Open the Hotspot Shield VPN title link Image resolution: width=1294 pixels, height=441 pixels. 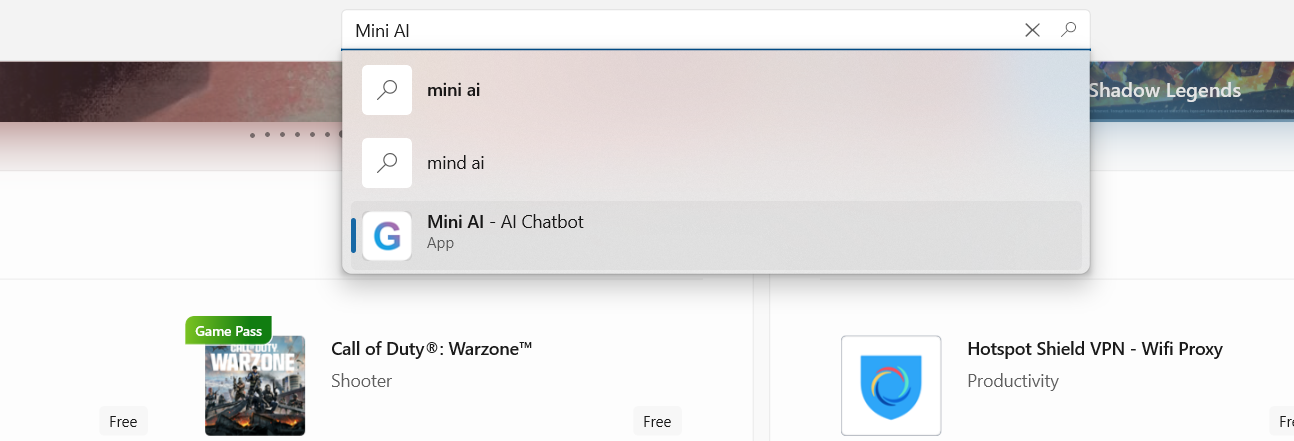pos(1095,349)
